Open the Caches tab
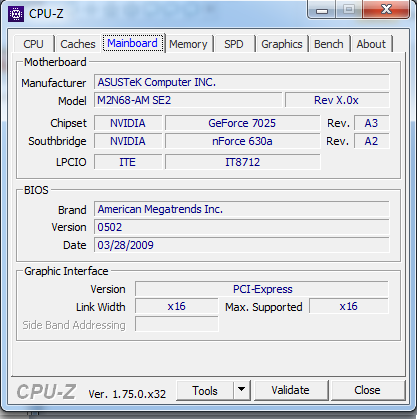The height and width of the screenshot is (419, 417). (78, 44)
